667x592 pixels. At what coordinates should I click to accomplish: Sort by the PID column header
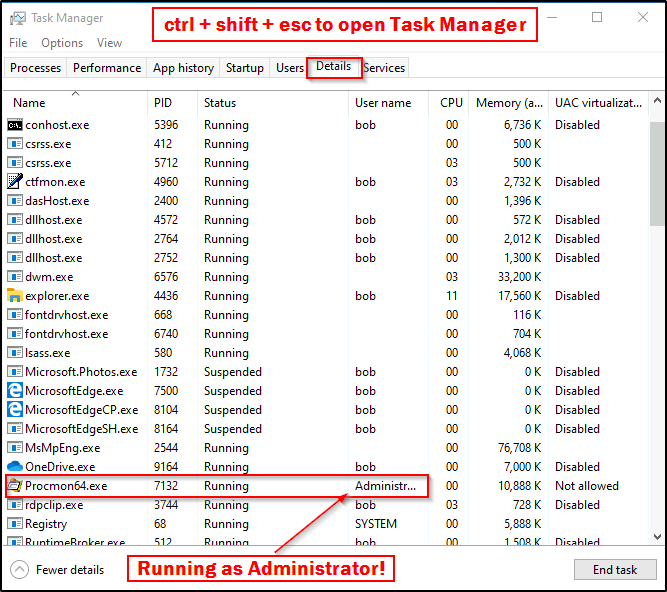click(x=163, y=103)
